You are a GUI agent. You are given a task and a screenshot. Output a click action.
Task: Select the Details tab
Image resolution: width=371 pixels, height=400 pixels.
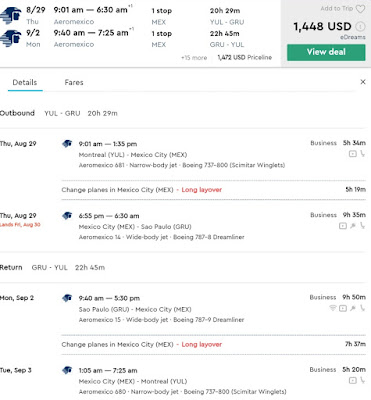click(x=25, y=82)
